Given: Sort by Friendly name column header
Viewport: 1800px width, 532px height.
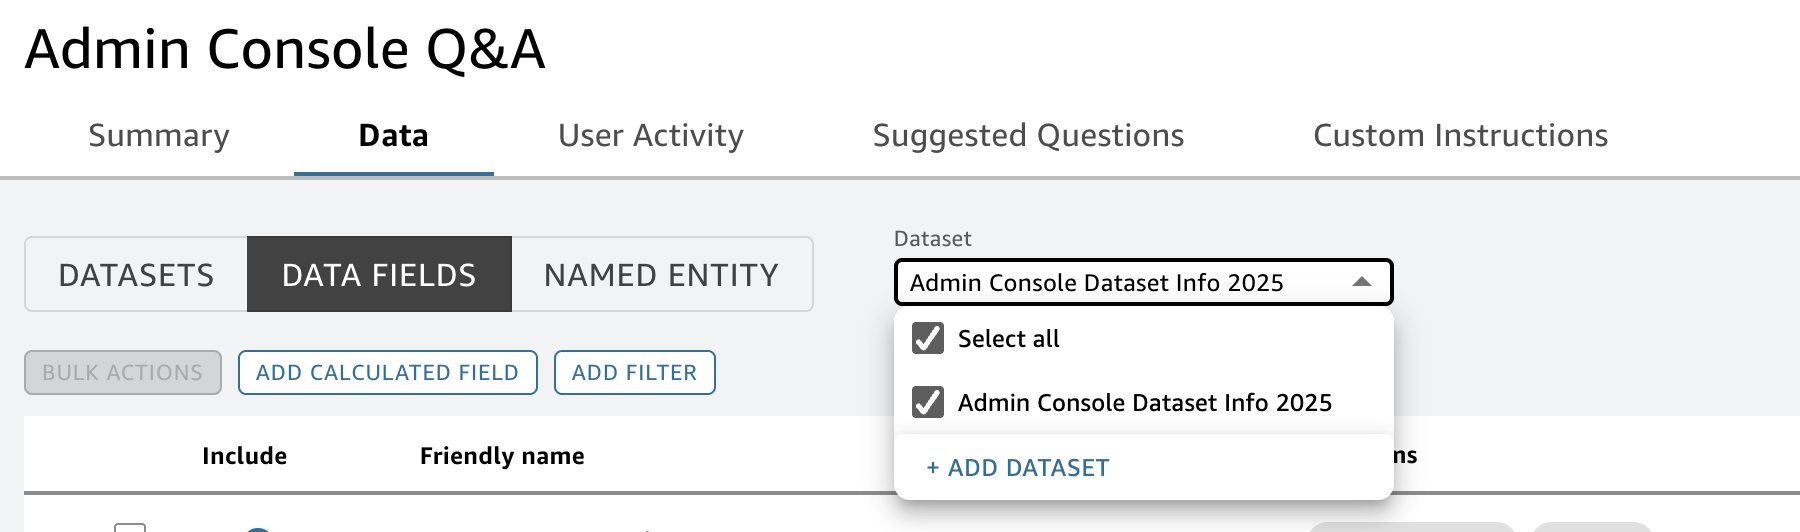Looking at the screenshot, I should pyautogui.click(x=502, y=456).
